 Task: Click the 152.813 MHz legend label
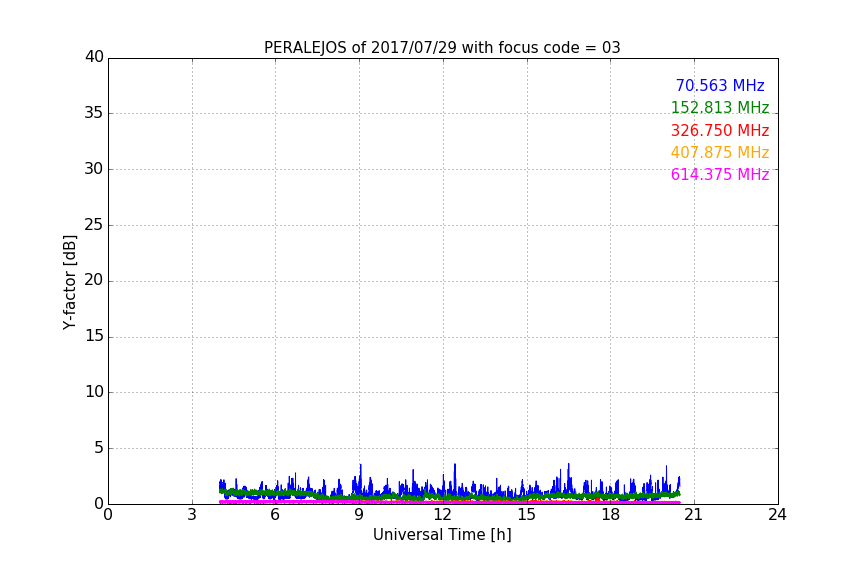coord(720,108)
